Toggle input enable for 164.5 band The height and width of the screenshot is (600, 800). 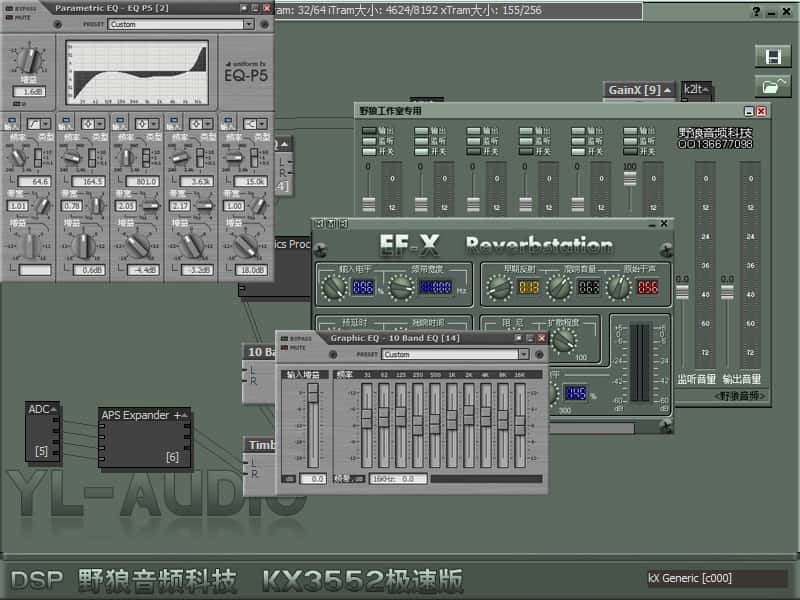(x=65, y=122)
